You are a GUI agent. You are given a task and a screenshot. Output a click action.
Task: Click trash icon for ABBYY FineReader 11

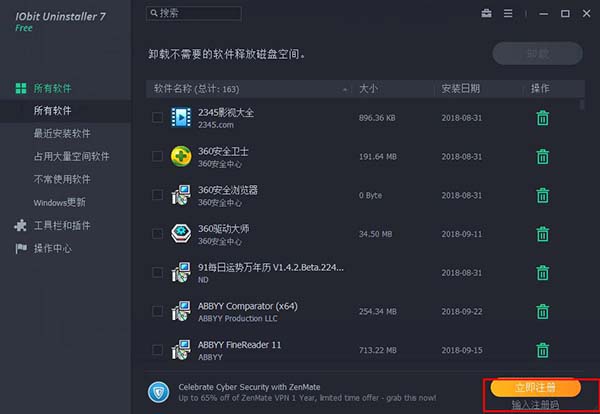(x=542, y=350)
